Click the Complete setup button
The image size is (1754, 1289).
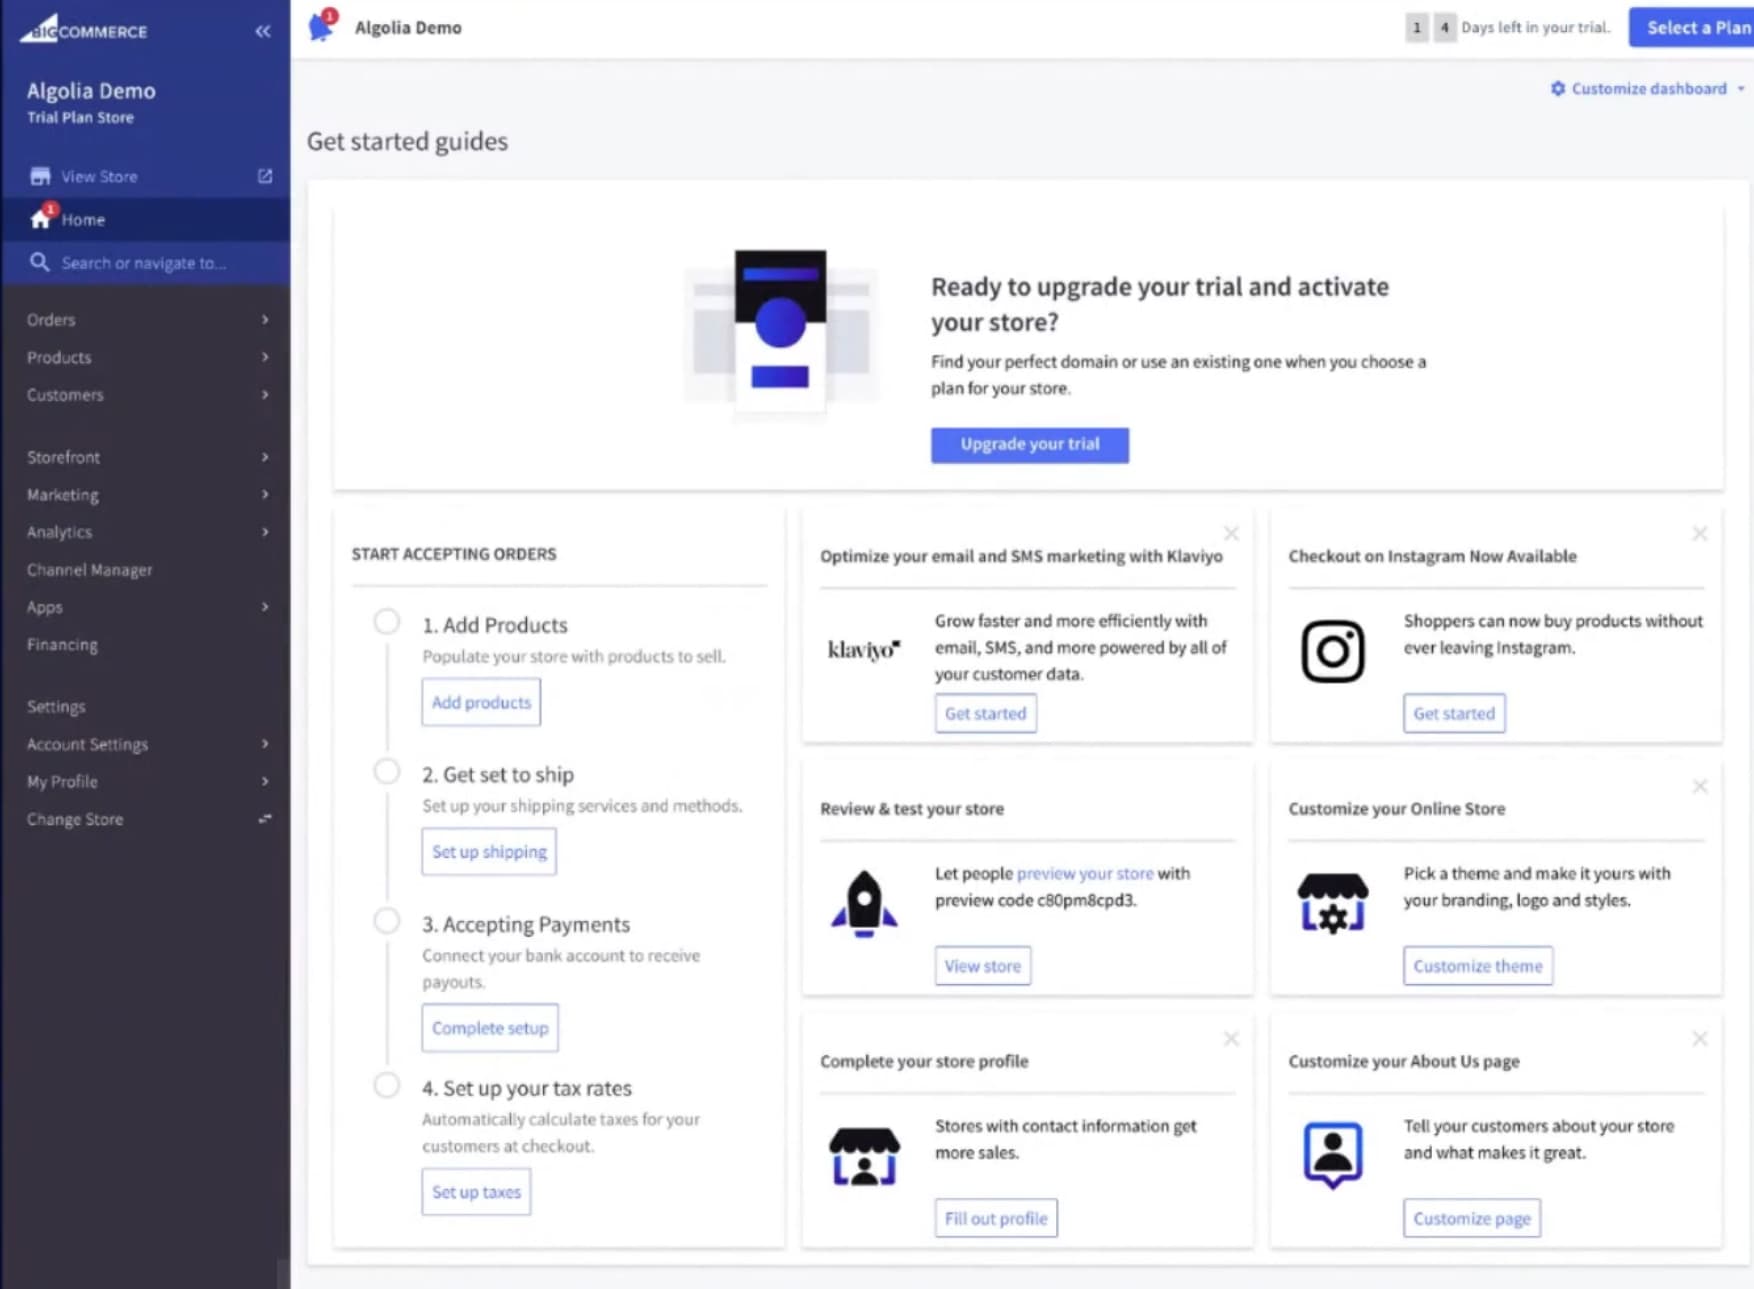[490, 1028]
